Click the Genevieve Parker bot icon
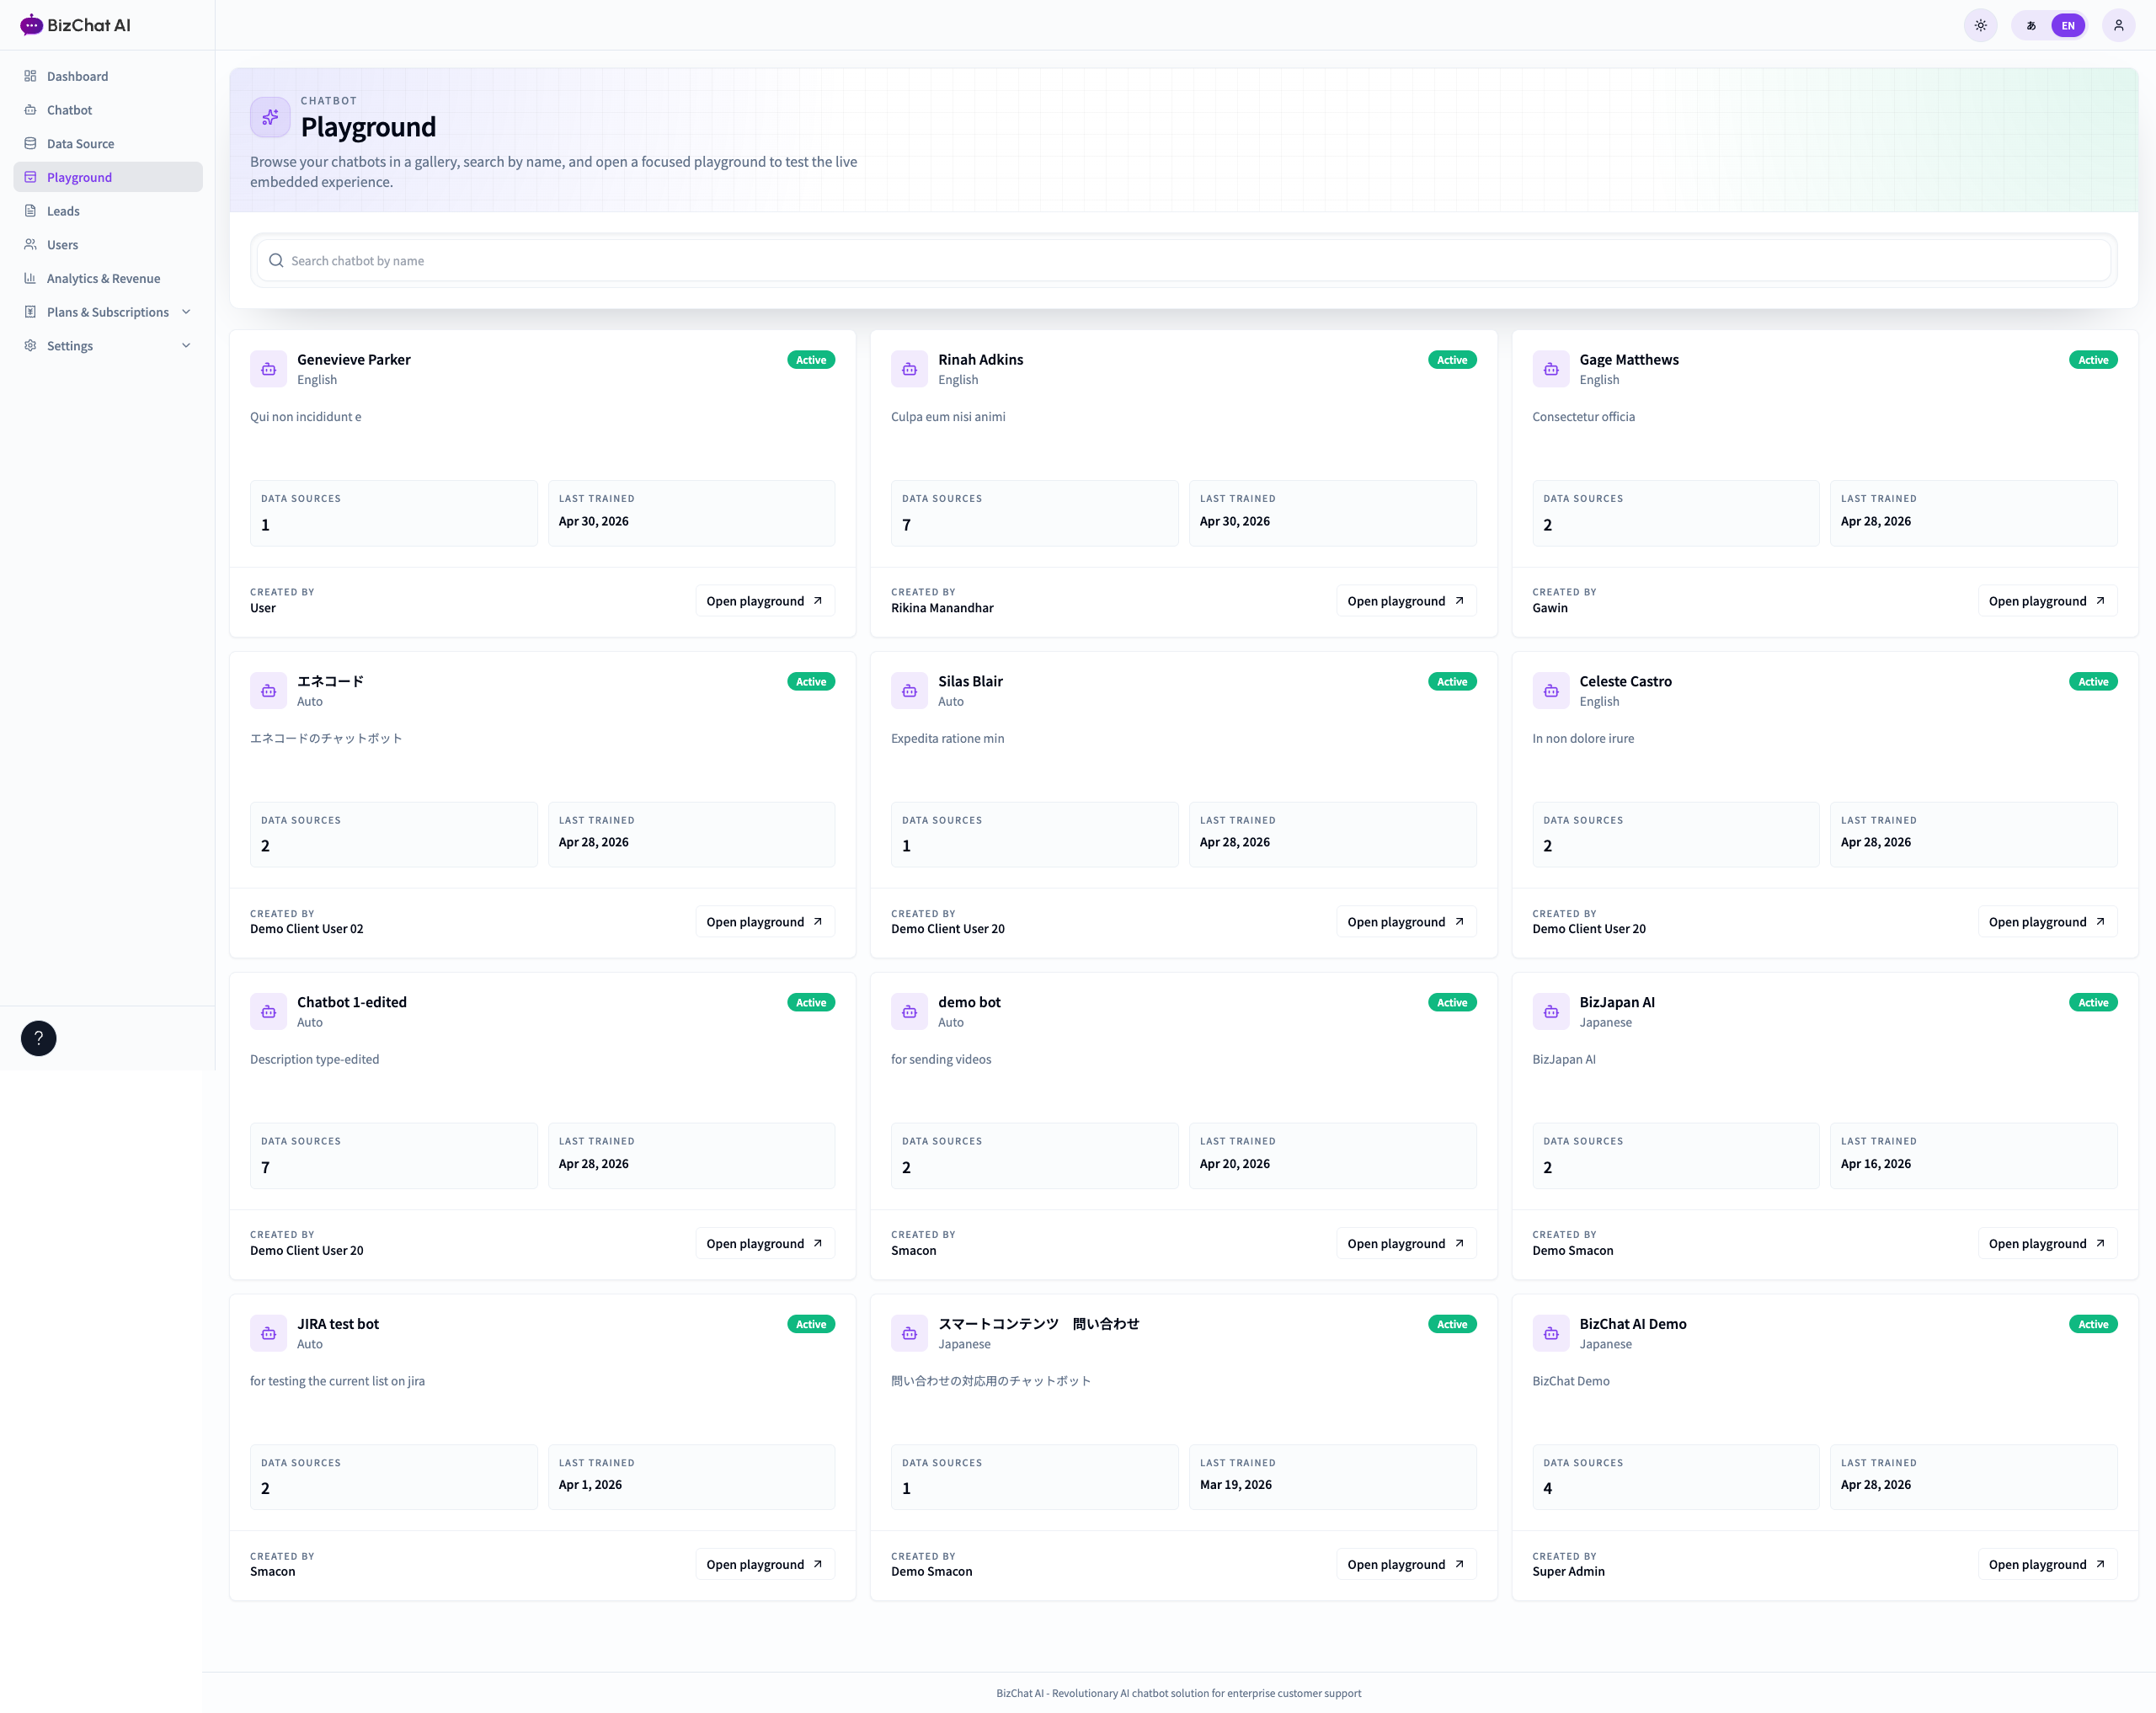The width and height of the screenshot is (2156, 1713). click(268, 369)
